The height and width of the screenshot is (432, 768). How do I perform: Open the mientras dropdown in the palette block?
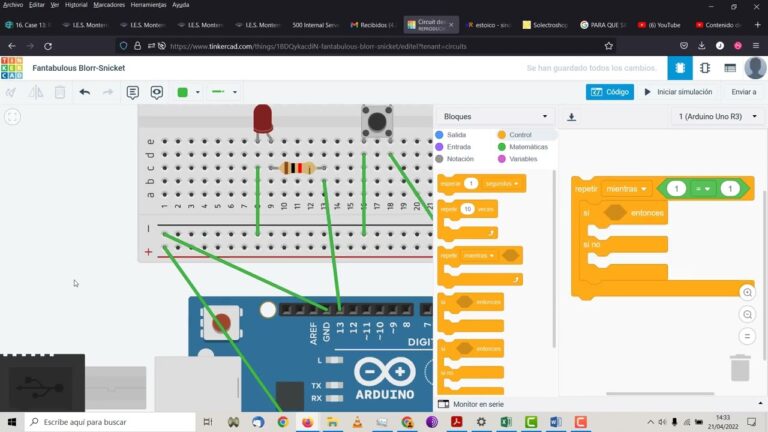click(x=479, y=256)
